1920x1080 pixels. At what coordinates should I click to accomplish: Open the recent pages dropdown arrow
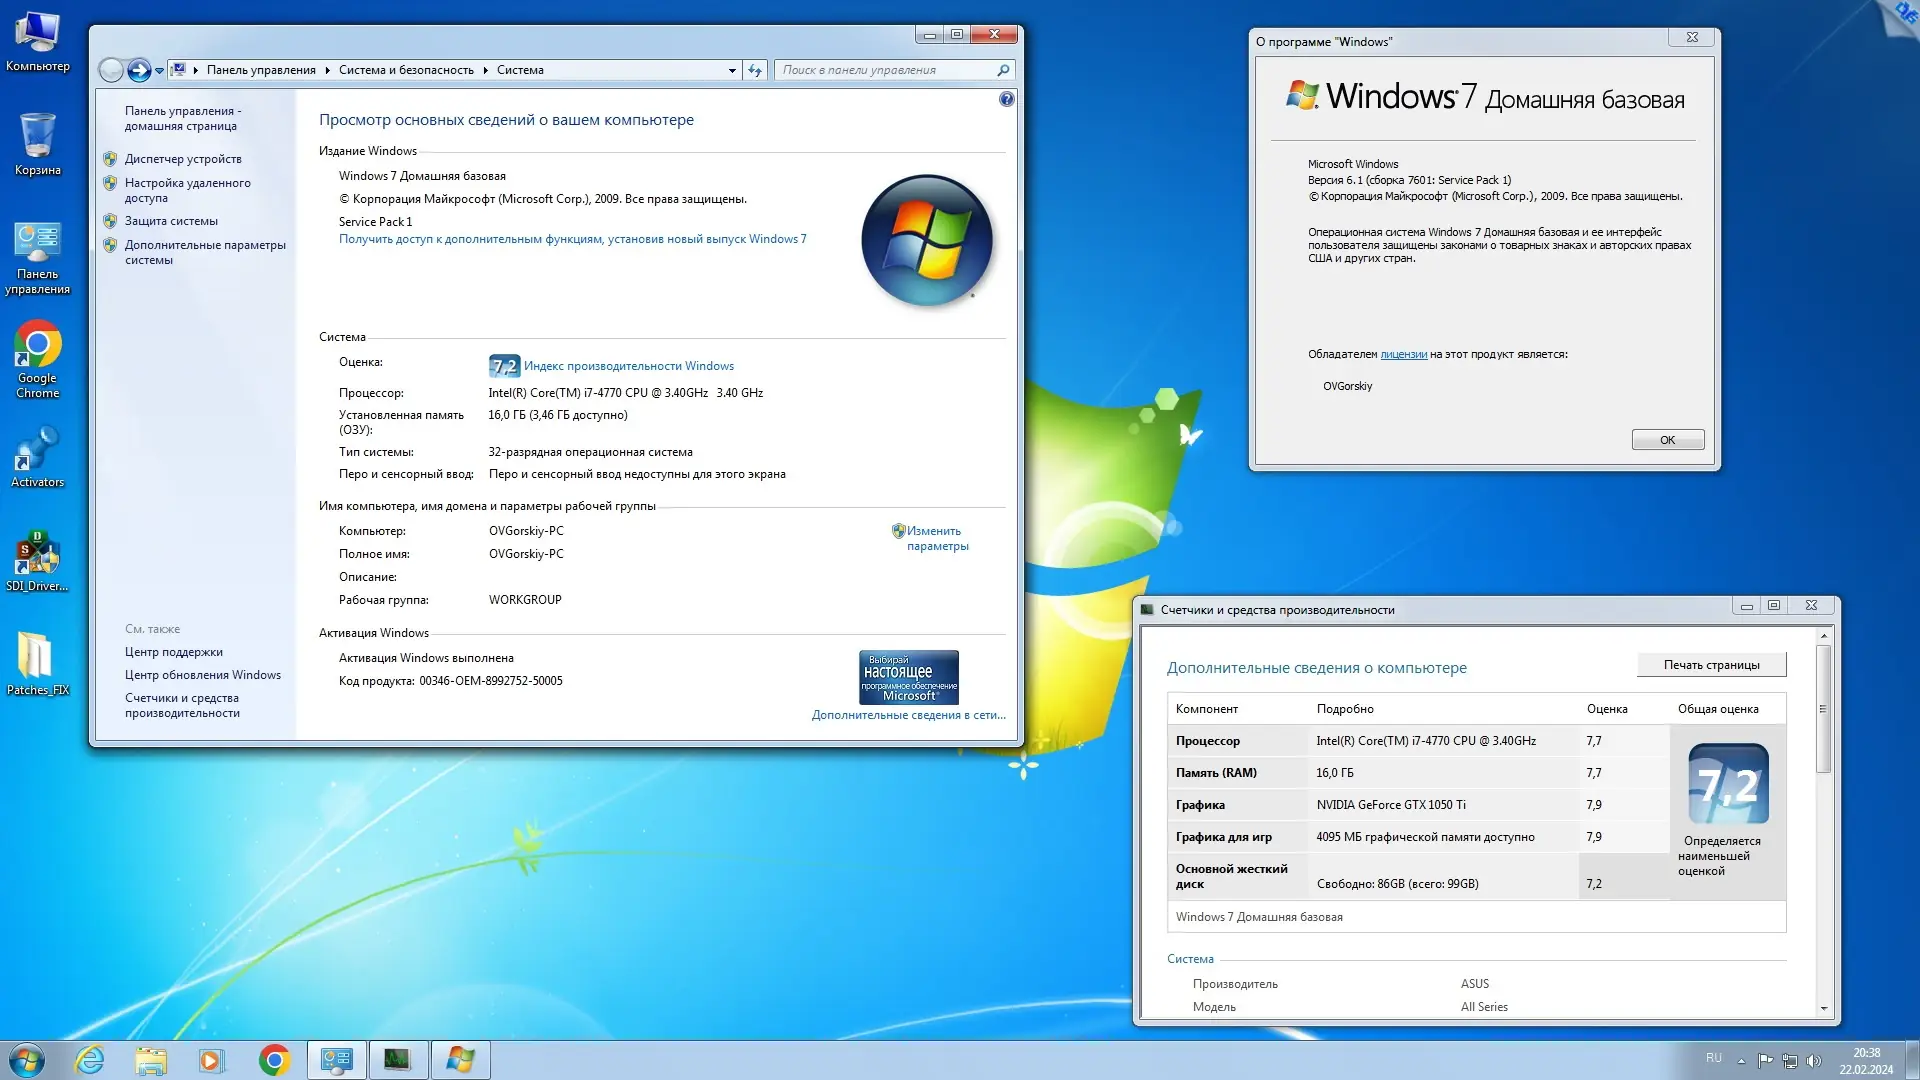(159, 70)
